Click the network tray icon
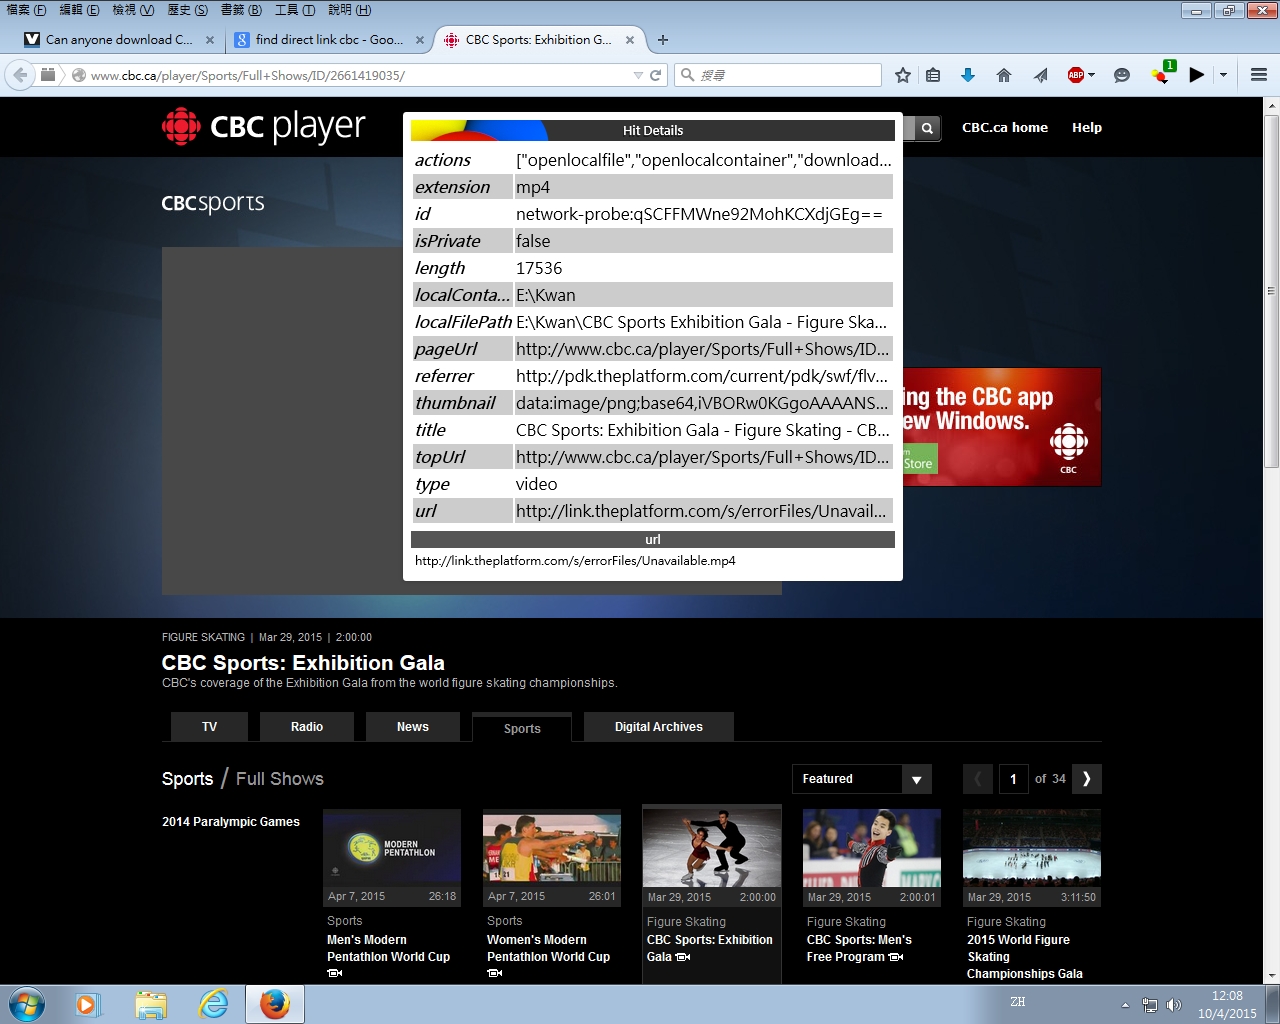1280x1024 pixels. tap(1150, 1005)
